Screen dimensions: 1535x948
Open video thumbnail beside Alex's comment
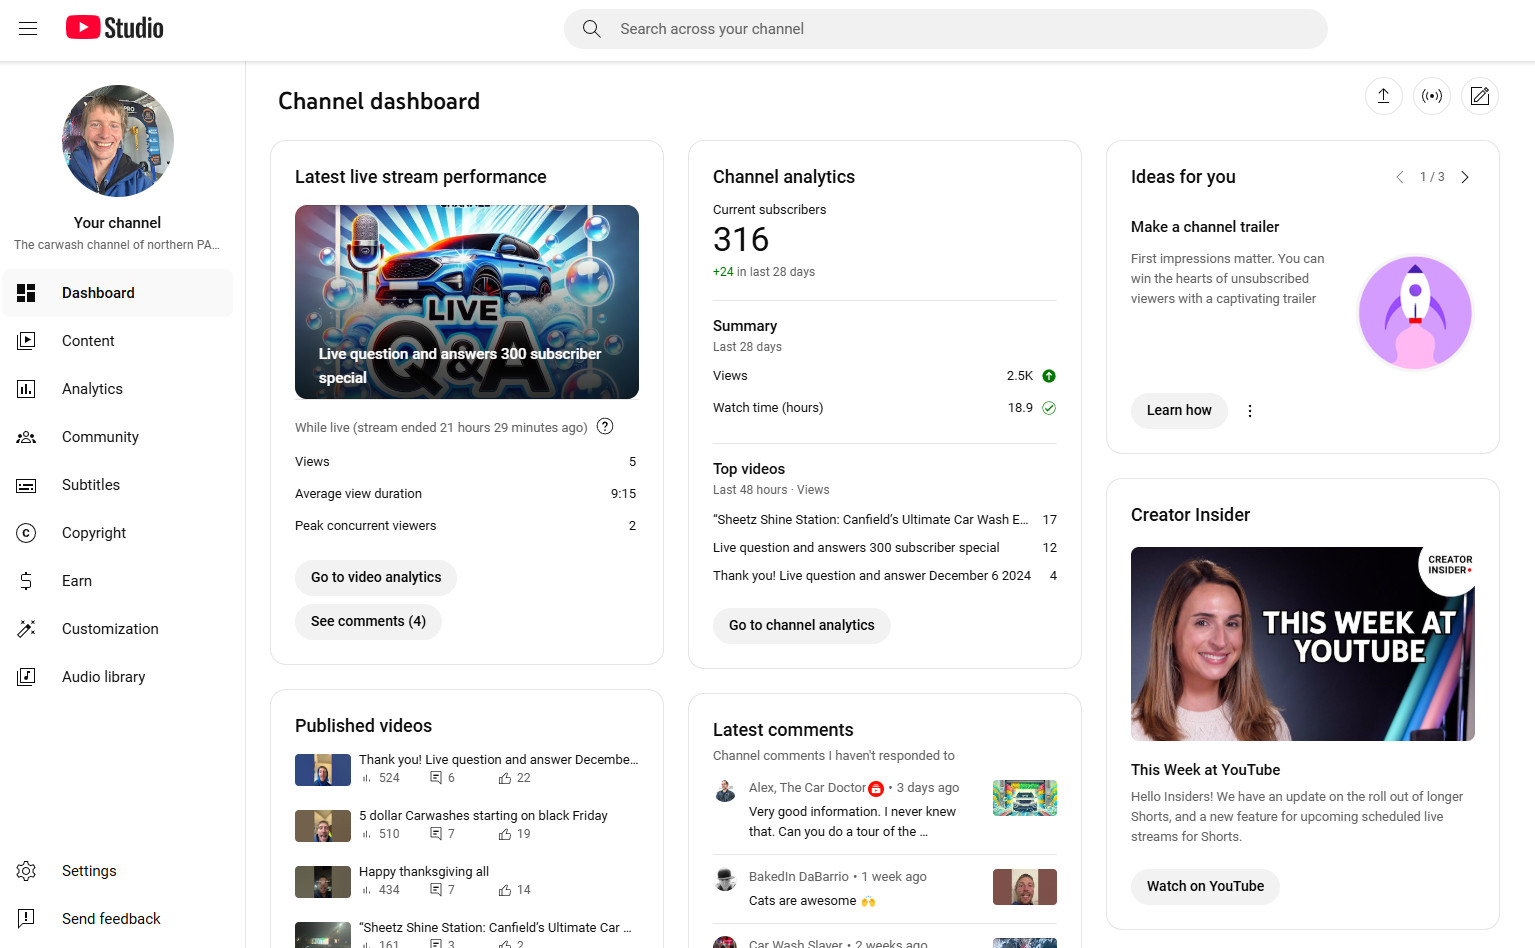[1025, 798]
